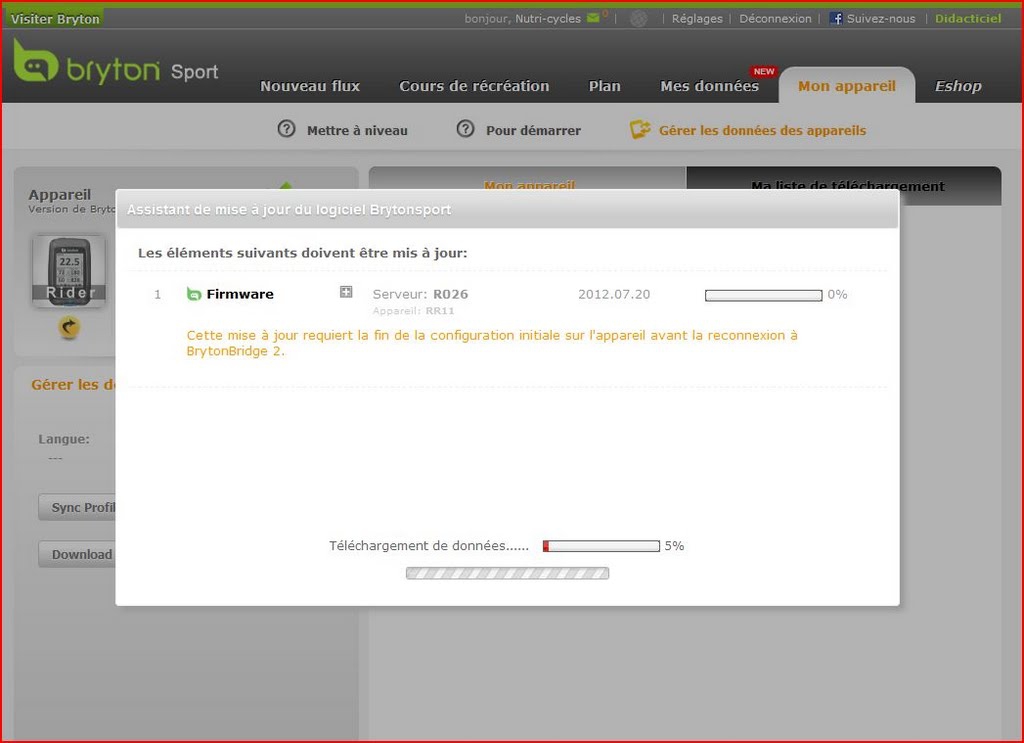Click the globe language icon in top bar
This screenshot has width=1024, height=743.
pos(638,19)
